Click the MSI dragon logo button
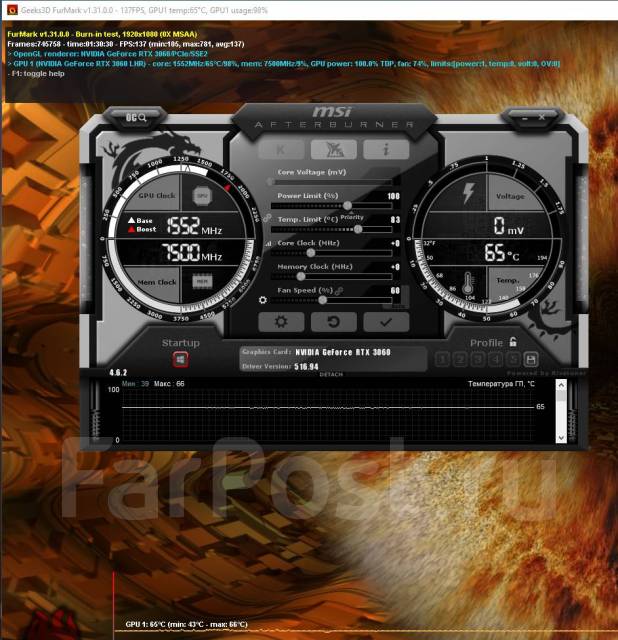Viewport: 618px width, 640px height. (333, 149)
